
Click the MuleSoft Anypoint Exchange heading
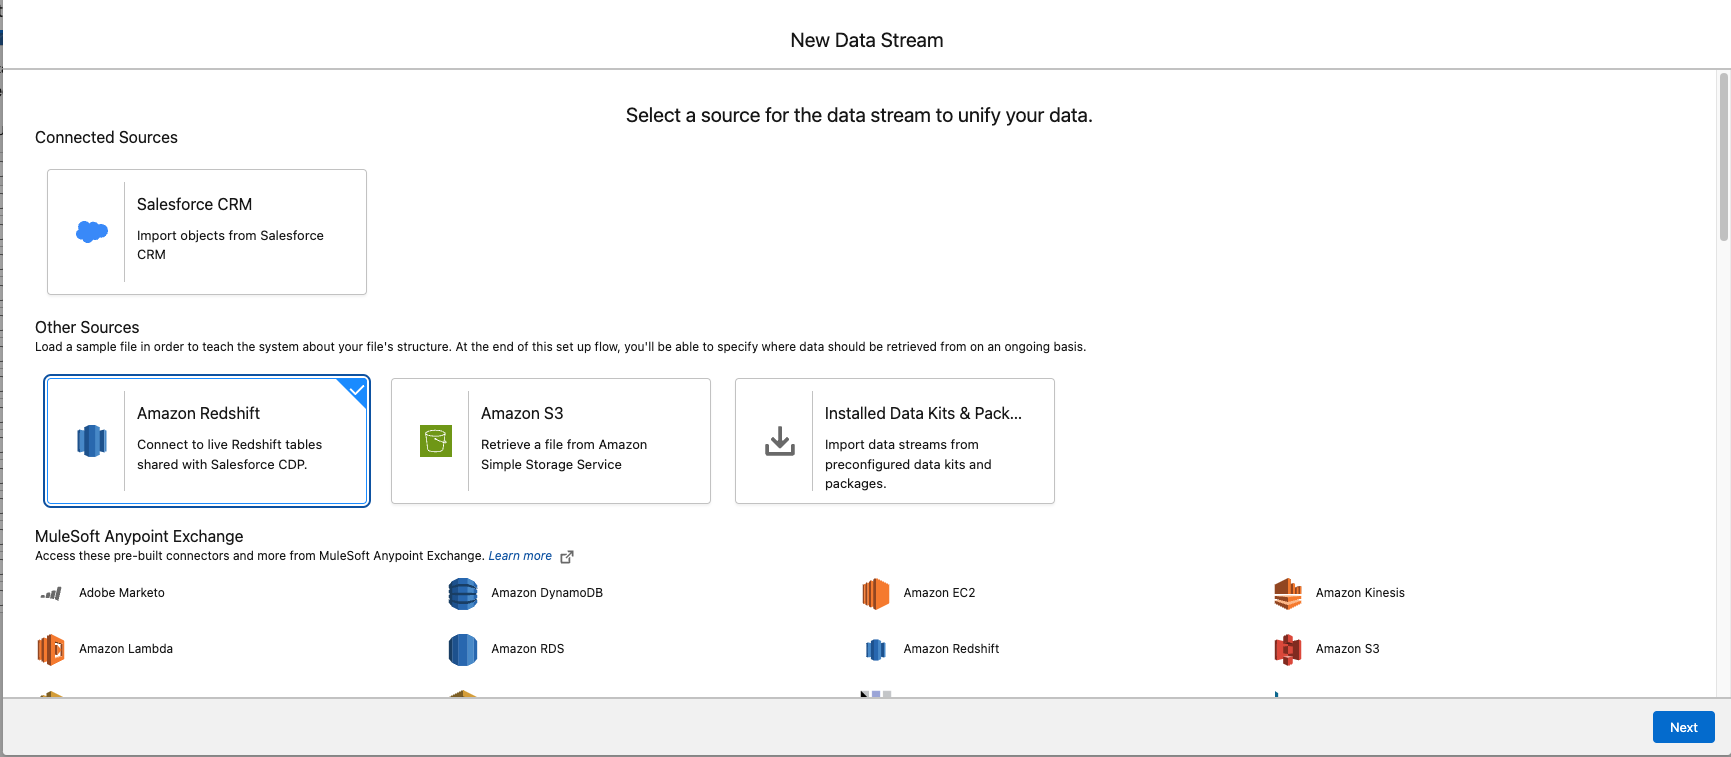139,536
